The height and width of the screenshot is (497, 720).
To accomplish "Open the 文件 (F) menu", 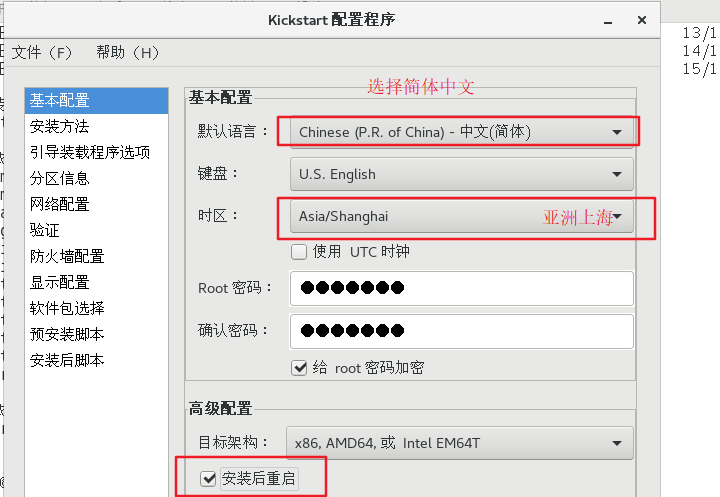I will (x=42, y=52).
